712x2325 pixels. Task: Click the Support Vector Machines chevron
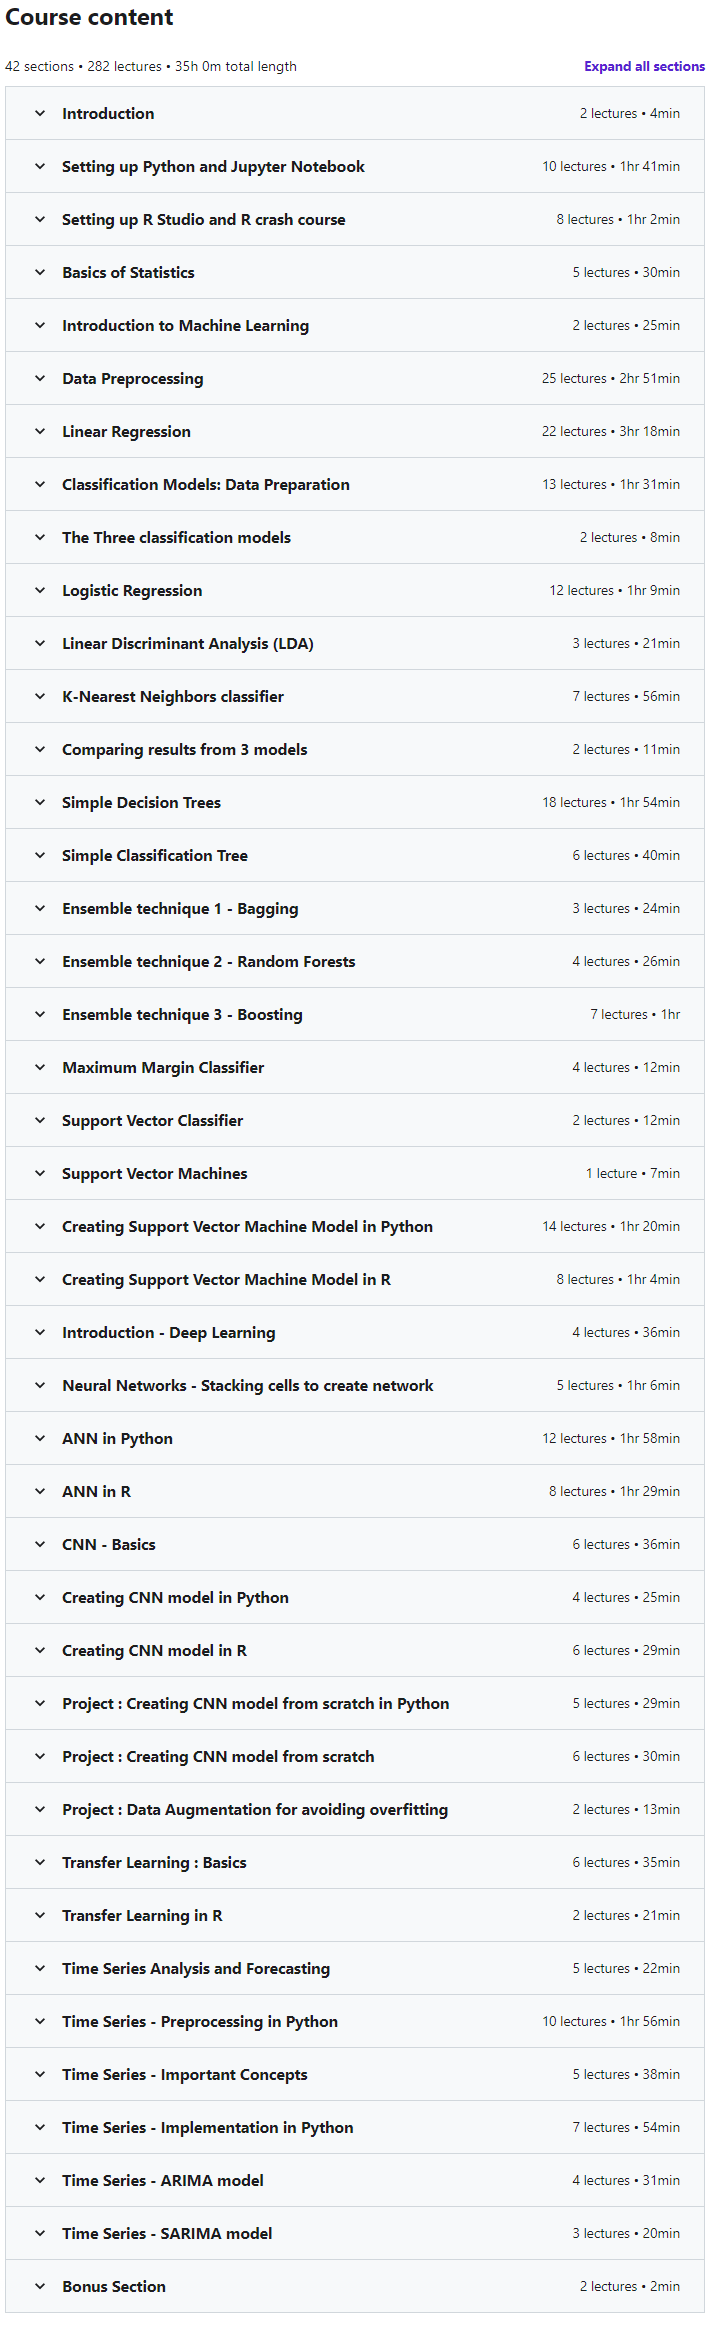point(40,1173)
